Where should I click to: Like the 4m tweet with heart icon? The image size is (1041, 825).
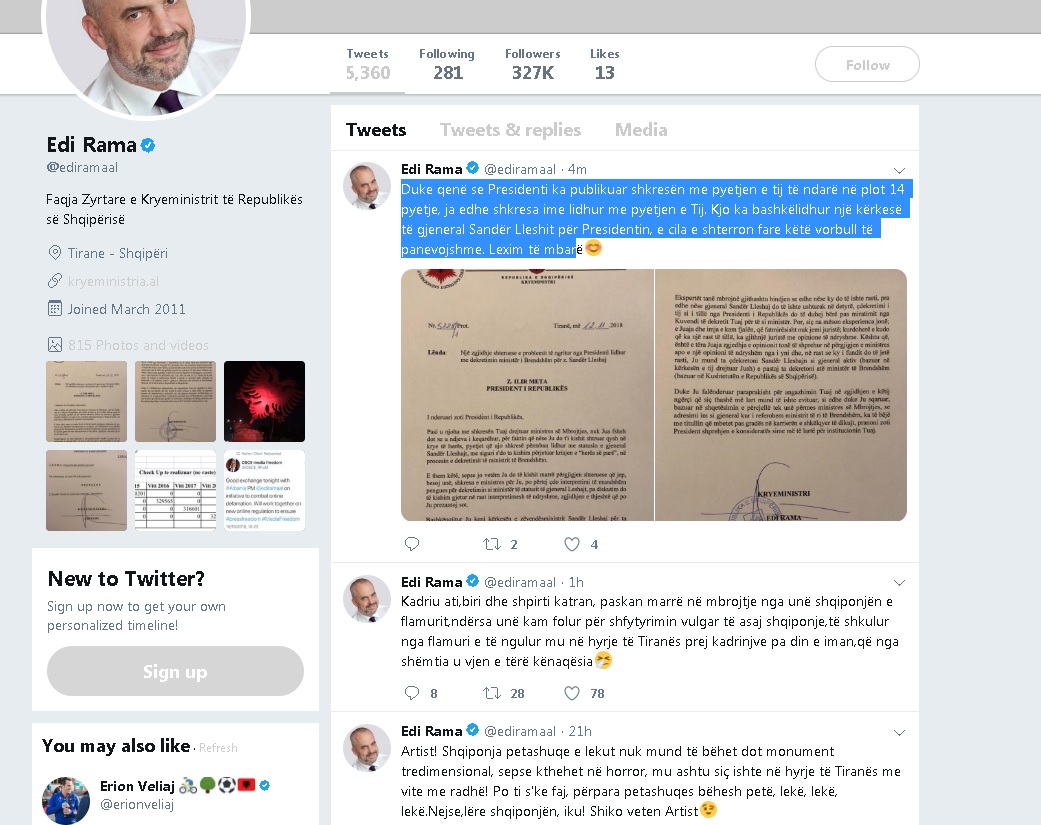tap(572, 544)
